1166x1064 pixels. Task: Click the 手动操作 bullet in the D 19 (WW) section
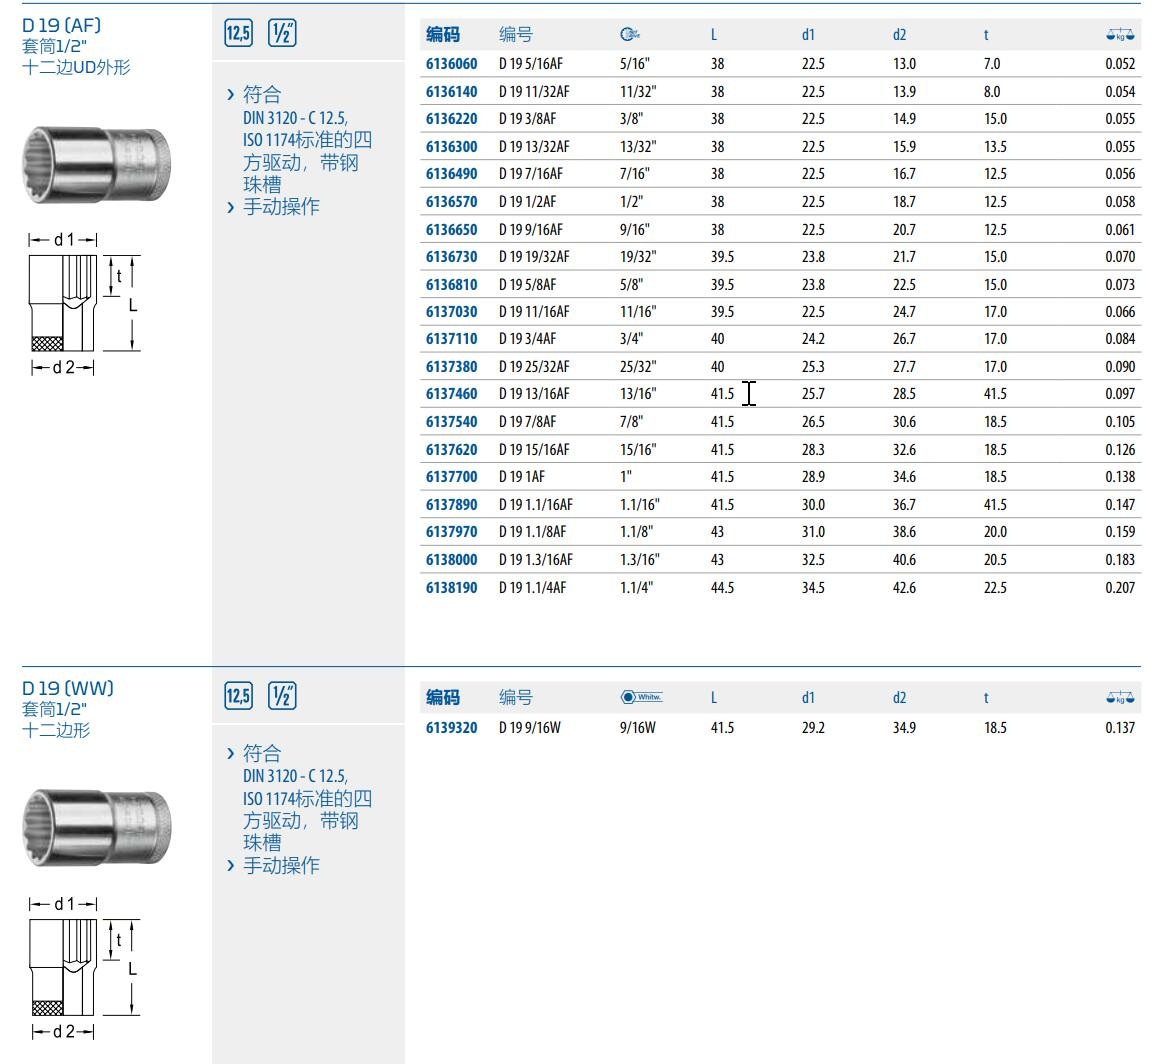281,865
